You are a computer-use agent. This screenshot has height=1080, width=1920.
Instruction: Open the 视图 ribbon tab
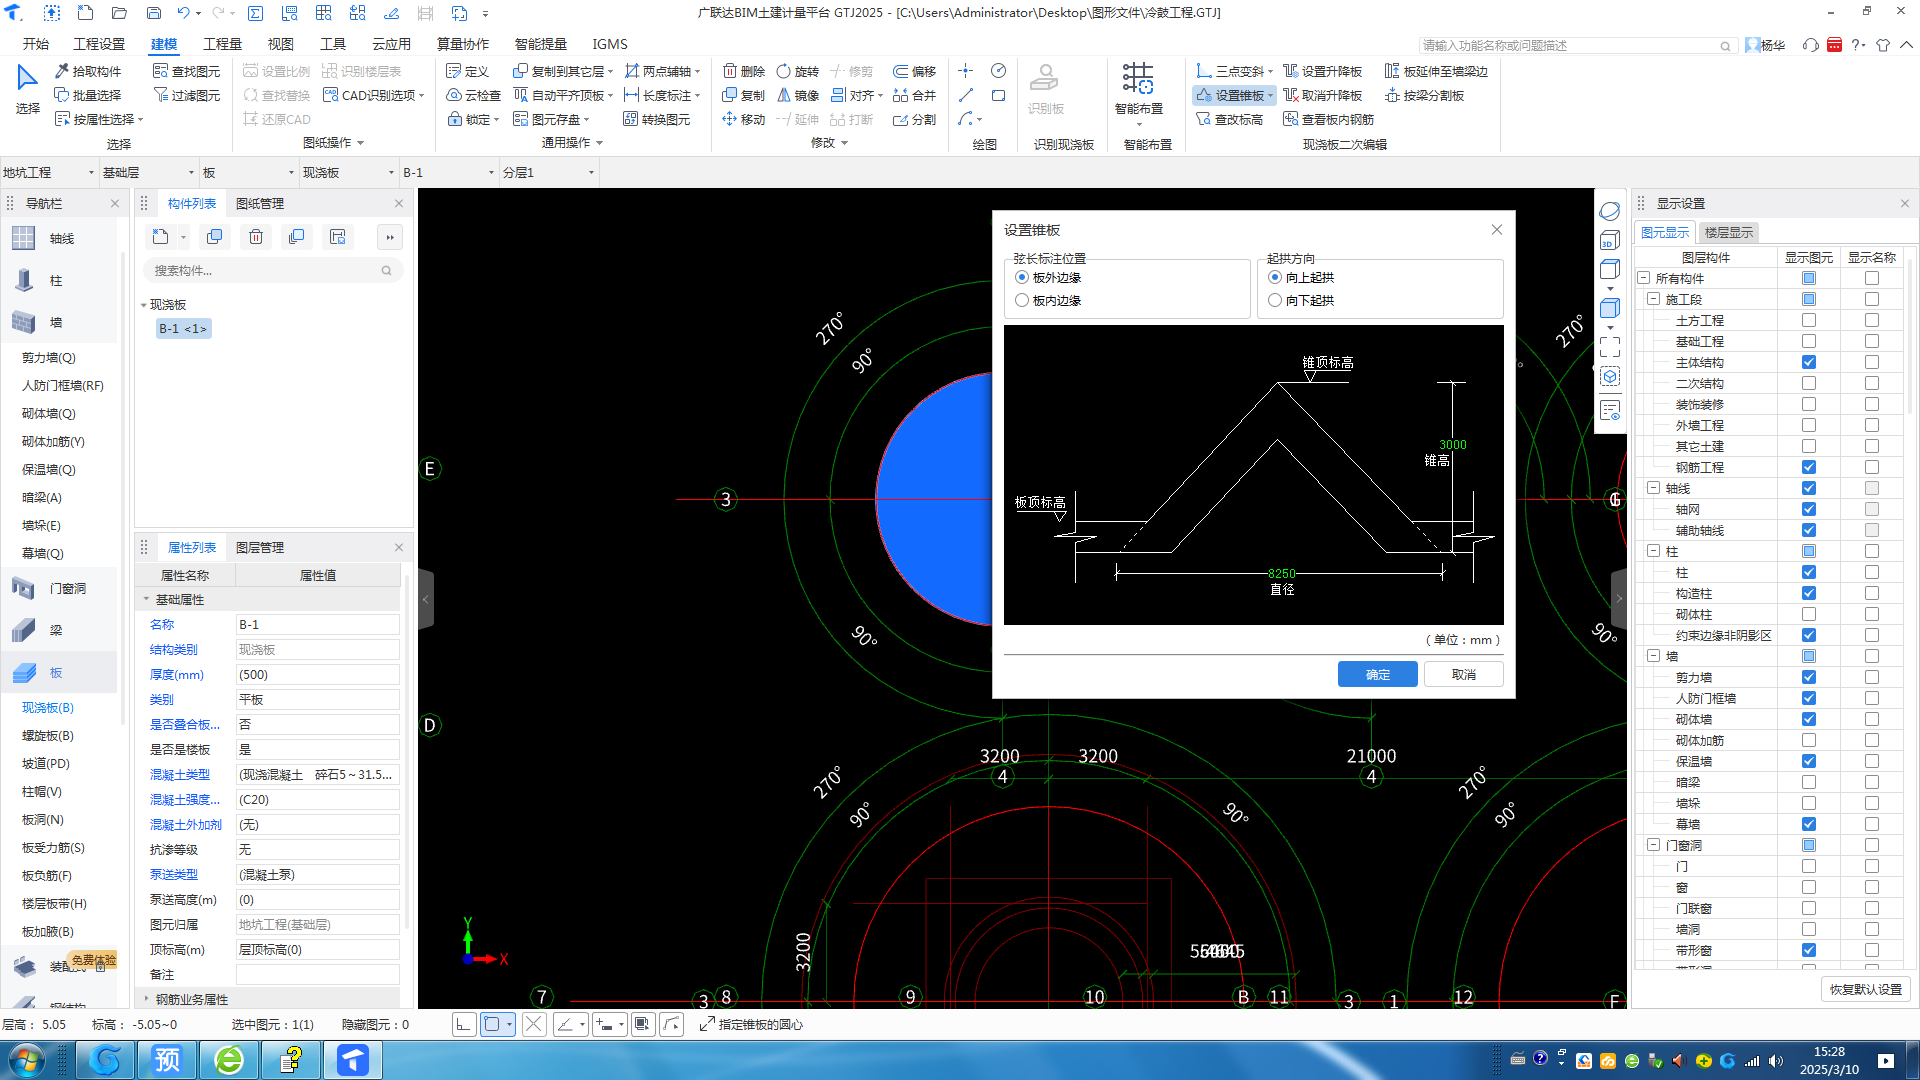click(x=280, y=44)
